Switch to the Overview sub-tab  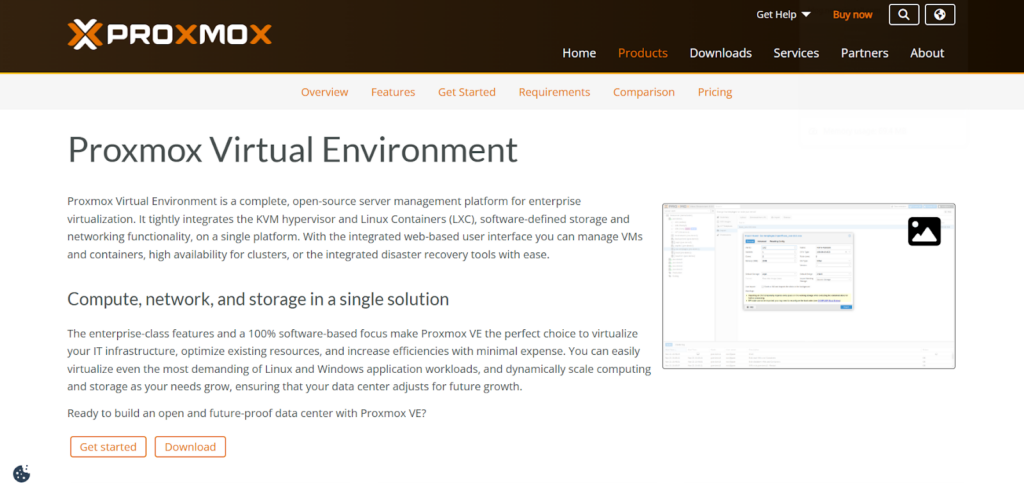(x=325, y=92)
